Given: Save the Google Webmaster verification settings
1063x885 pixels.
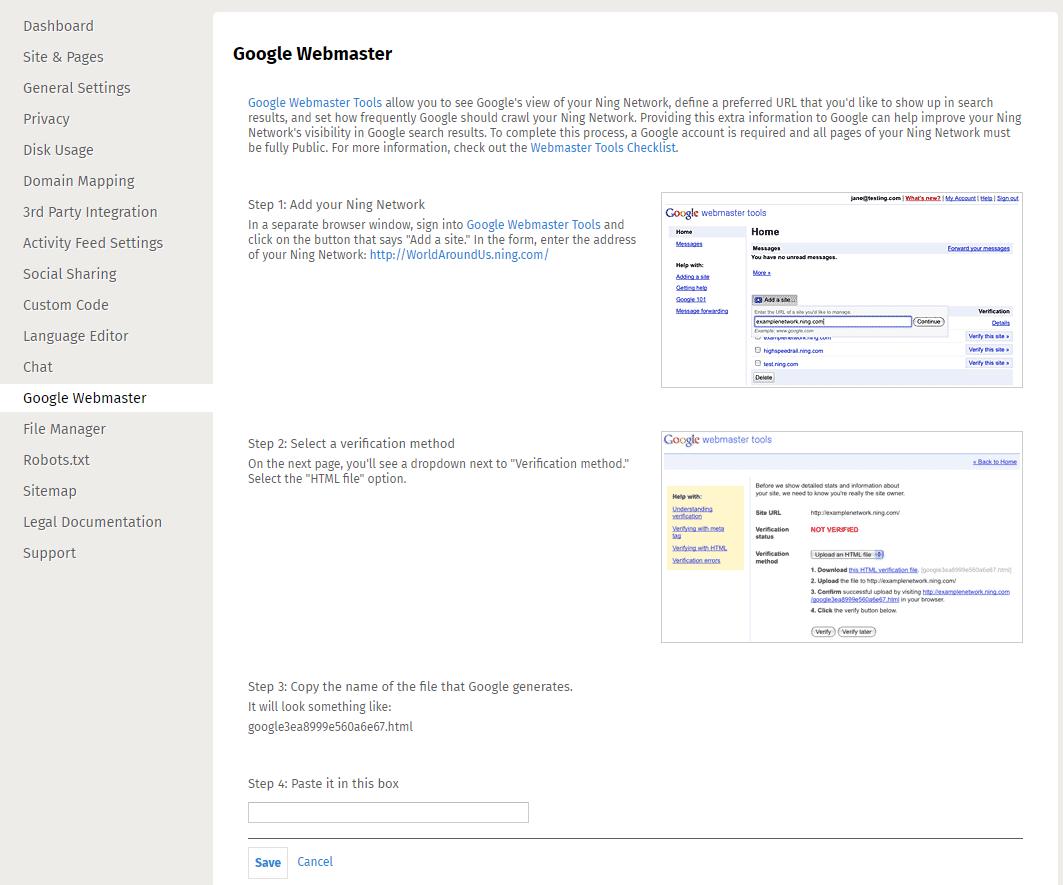Looking at the screenshot, I should (x=268, y=863).
